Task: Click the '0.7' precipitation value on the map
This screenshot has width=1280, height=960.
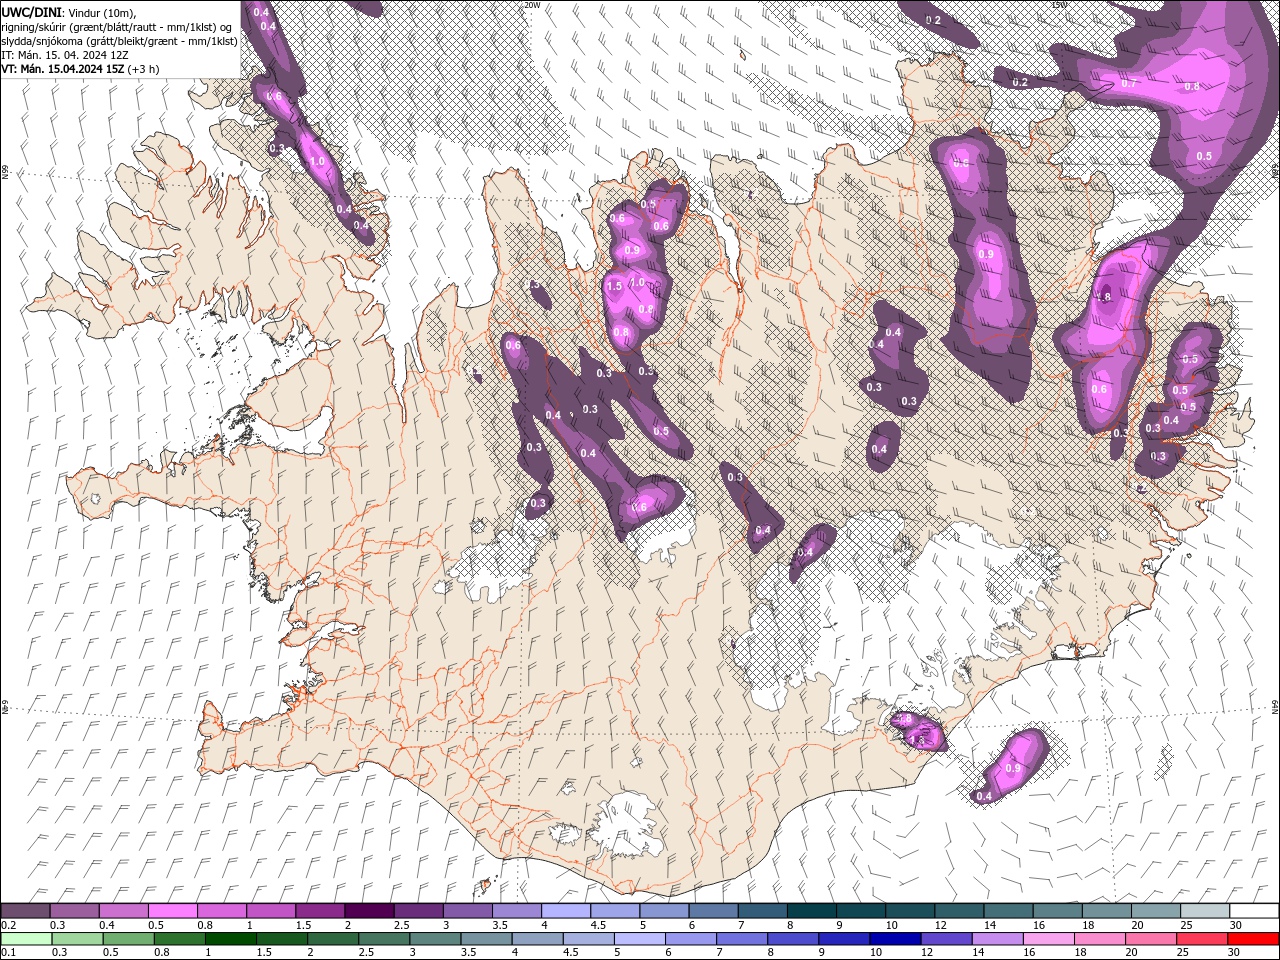Action: 1129,84
